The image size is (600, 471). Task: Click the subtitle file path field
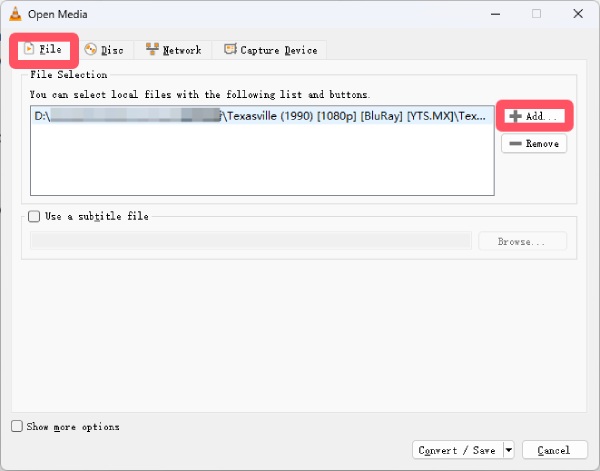click(x=251, y=241)
